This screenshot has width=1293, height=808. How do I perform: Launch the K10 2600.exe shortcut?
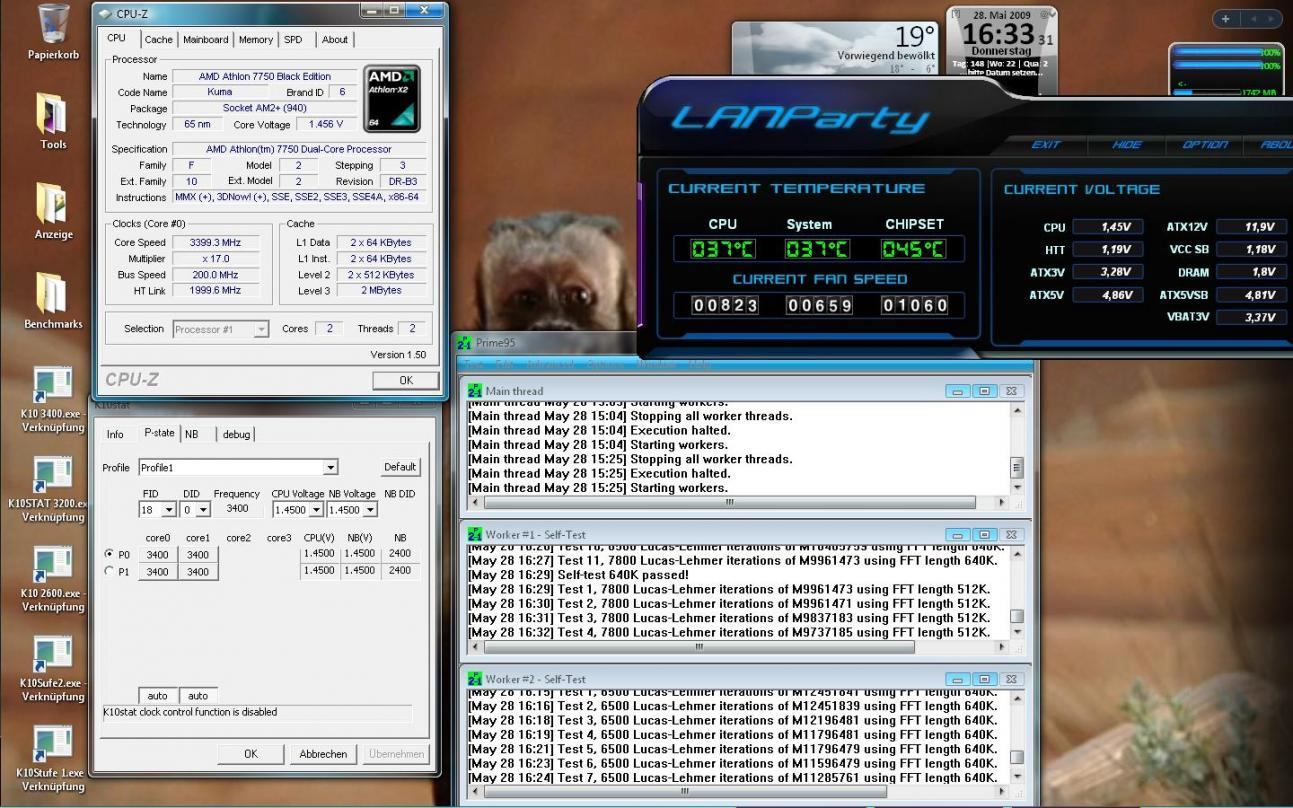click(x=52, y=564)
